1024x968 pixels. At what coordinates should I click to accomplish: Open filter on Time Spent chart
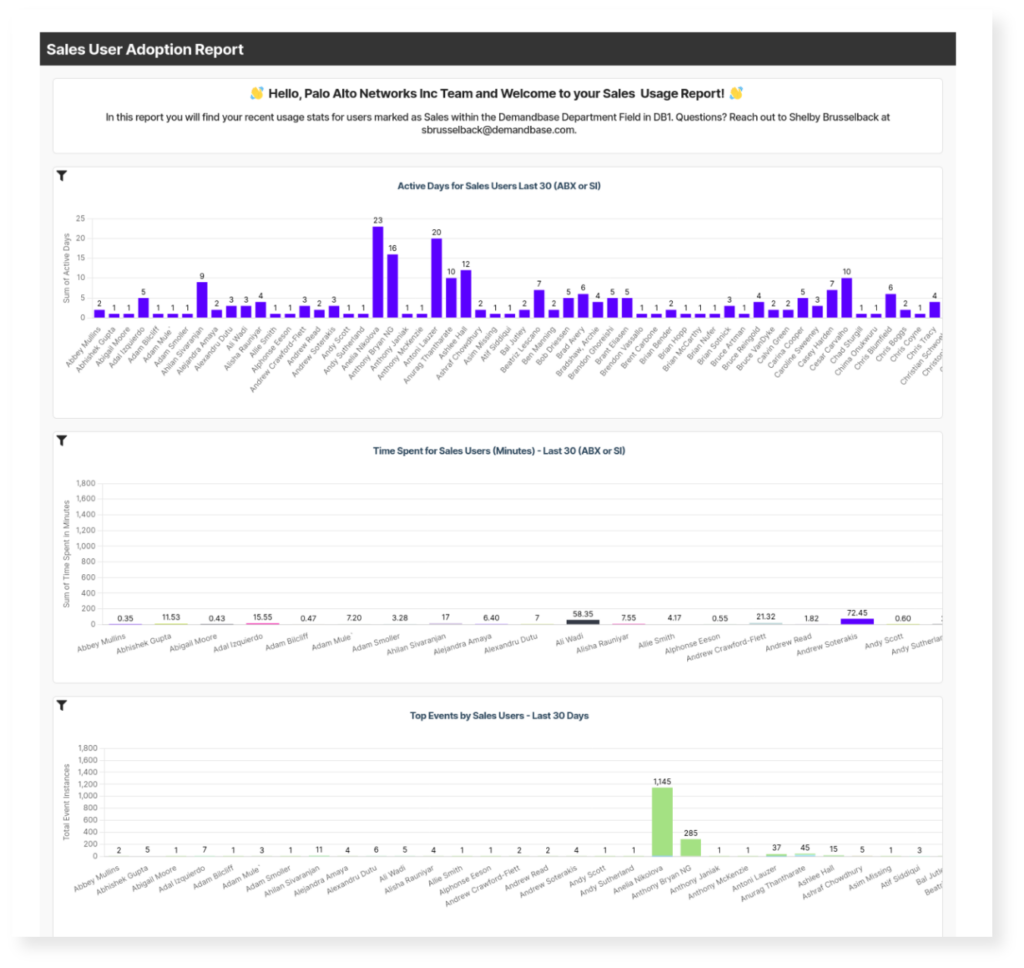62,440
